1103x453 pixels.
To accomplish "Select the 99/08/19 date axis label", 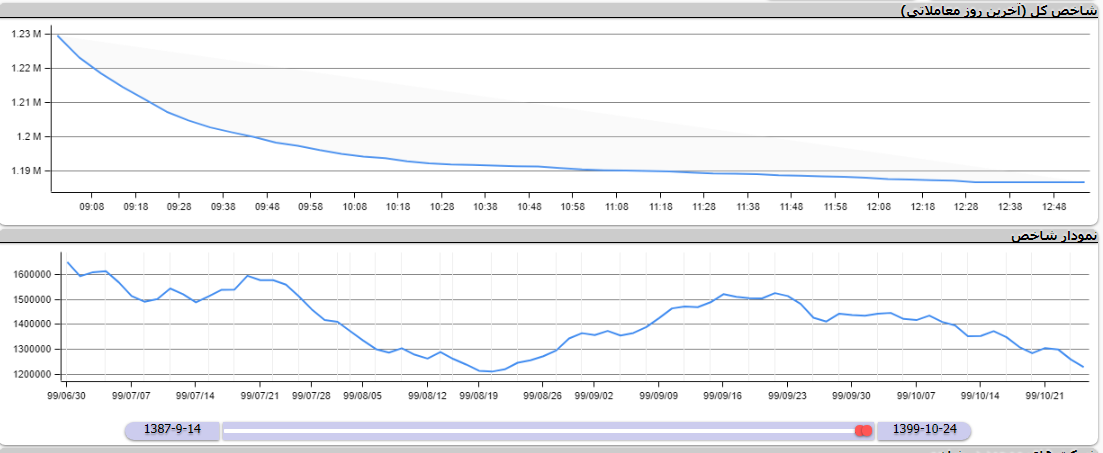I will (479, 395).
